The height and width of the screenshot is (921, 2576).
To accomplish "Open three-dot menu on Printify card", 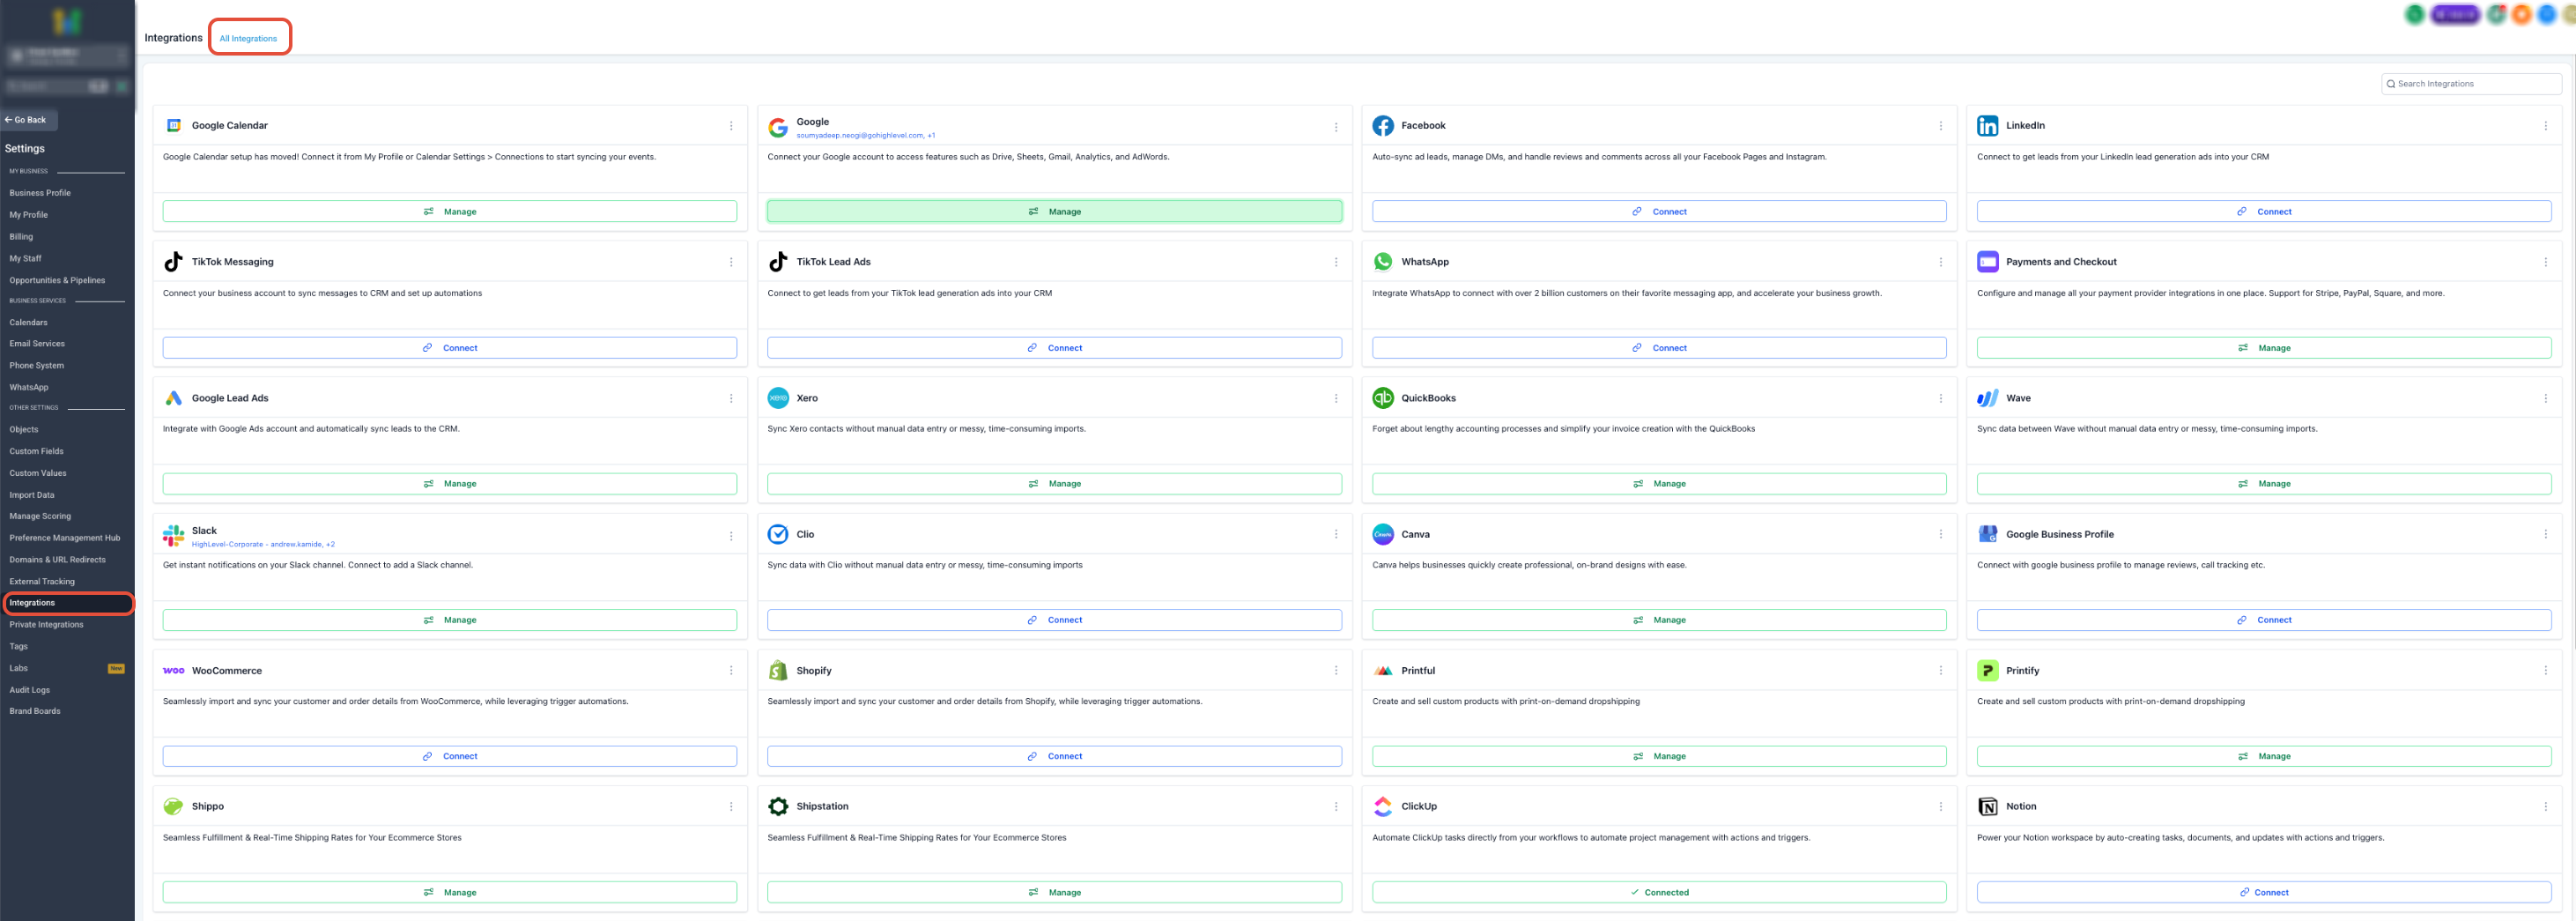I will click(2545, 670).
